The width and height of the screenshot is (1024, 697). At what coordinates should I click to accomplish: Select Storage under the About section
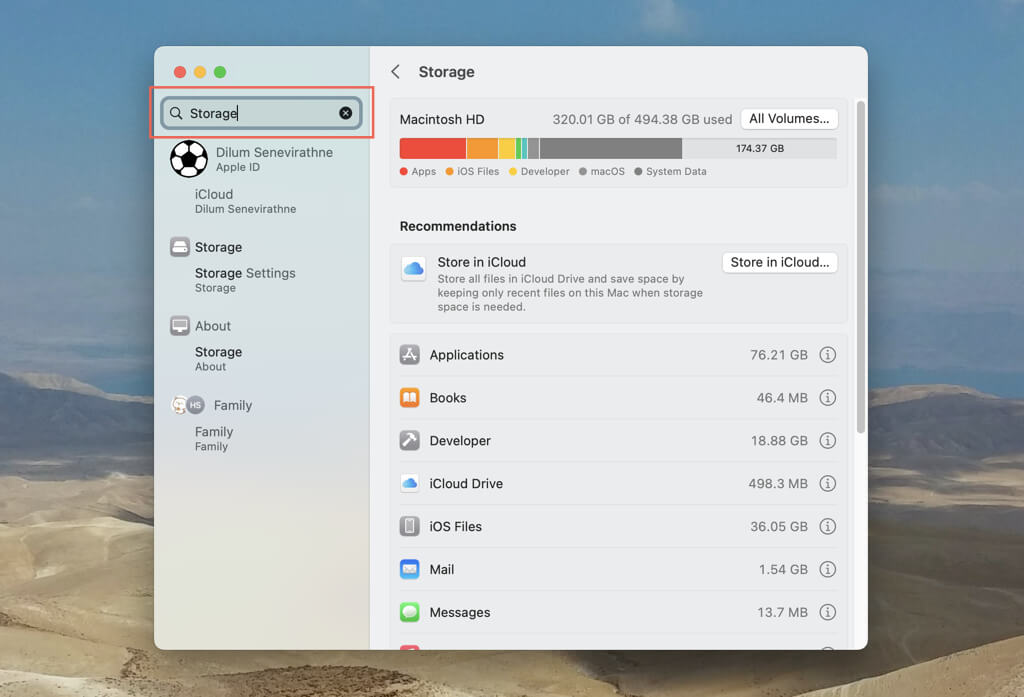218,359
